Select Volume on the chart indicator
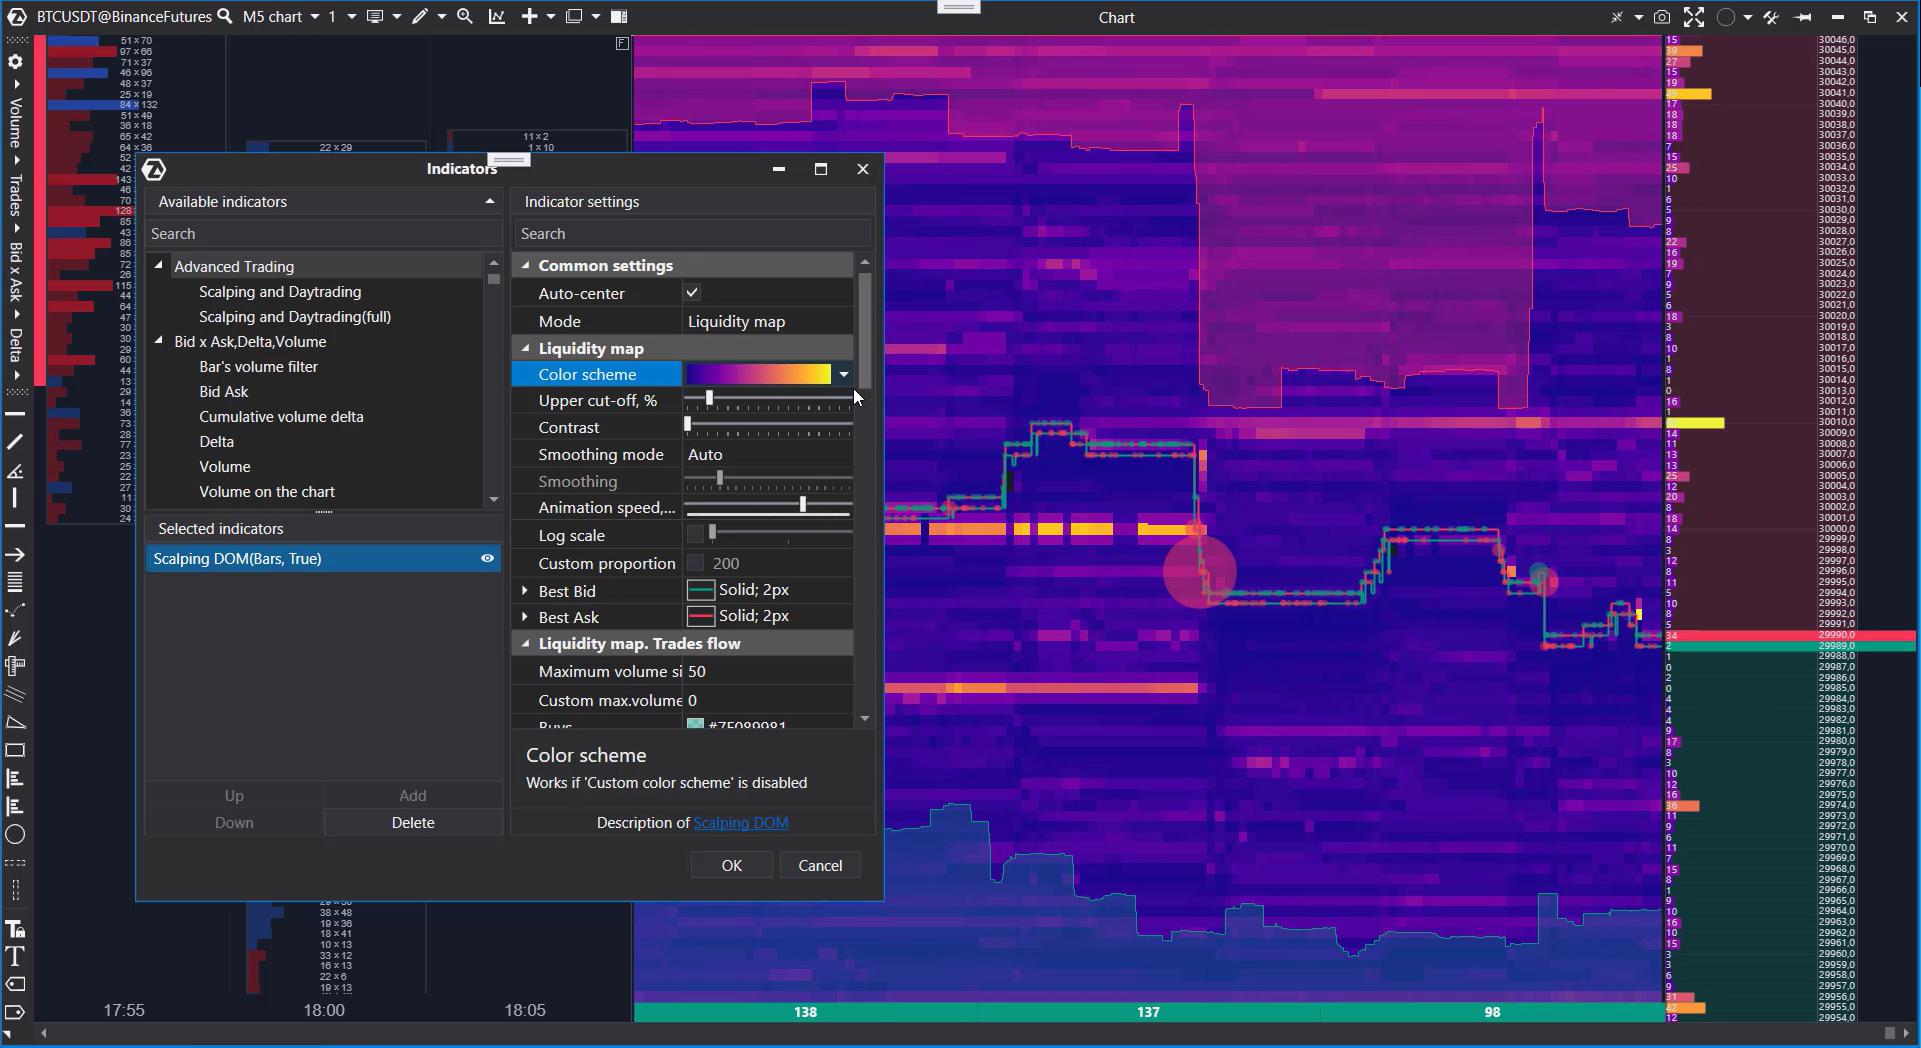The height and width of the screenshot is (1048, 1921). pyautogui.click(x=267, y=492)
